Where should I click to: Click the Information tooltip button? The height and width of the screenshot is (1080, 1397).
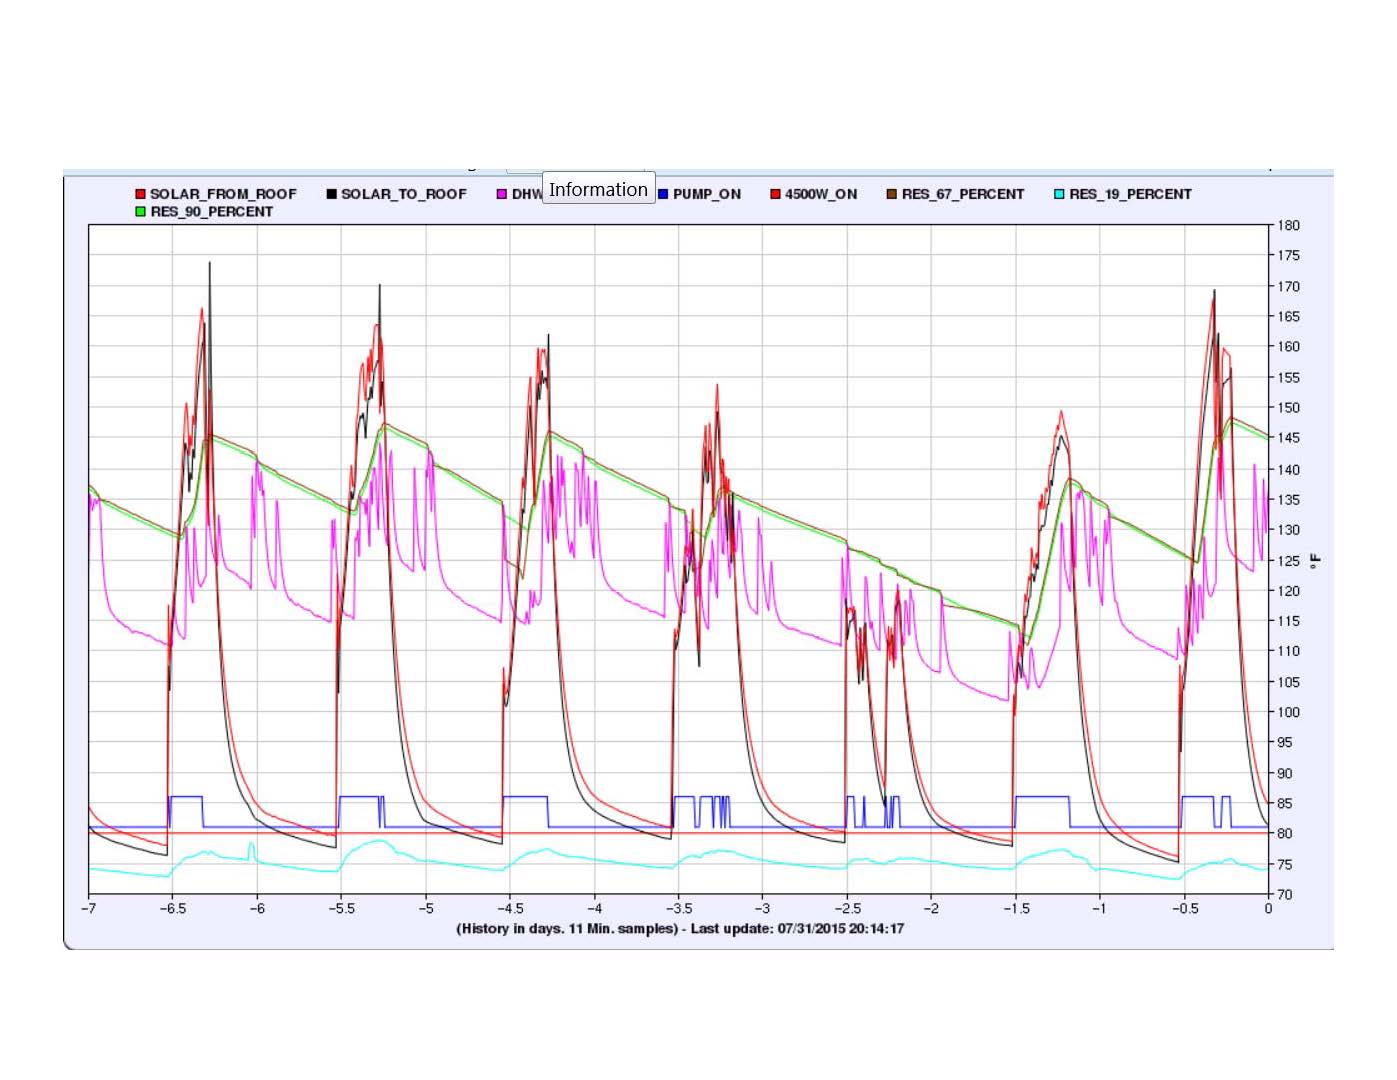598,189
